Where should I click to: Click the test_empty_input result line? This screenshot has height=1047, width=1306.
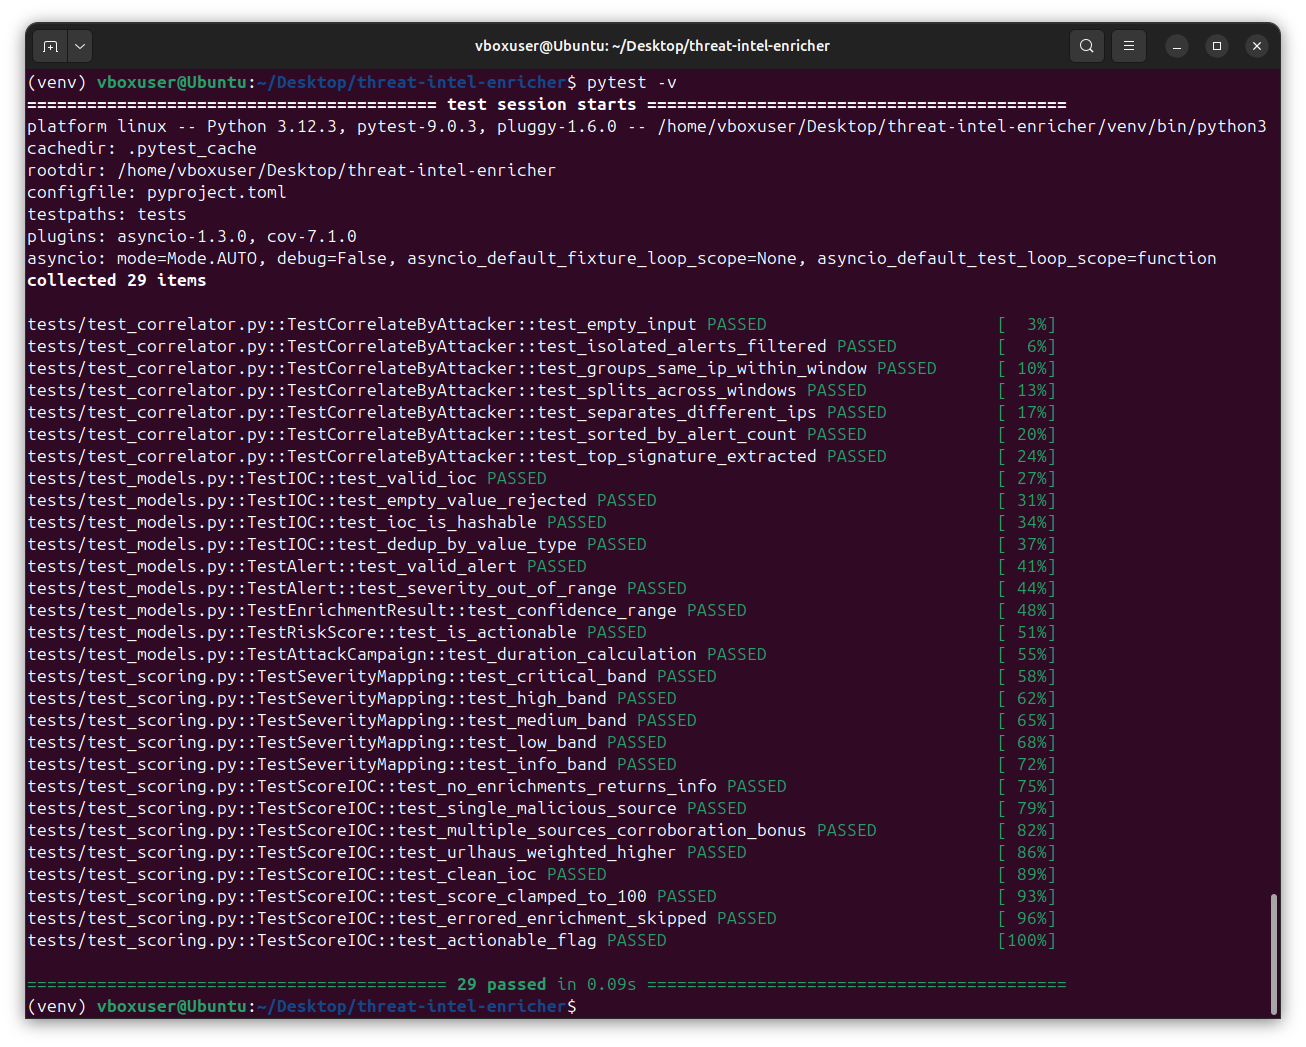(x=541, y=324)
